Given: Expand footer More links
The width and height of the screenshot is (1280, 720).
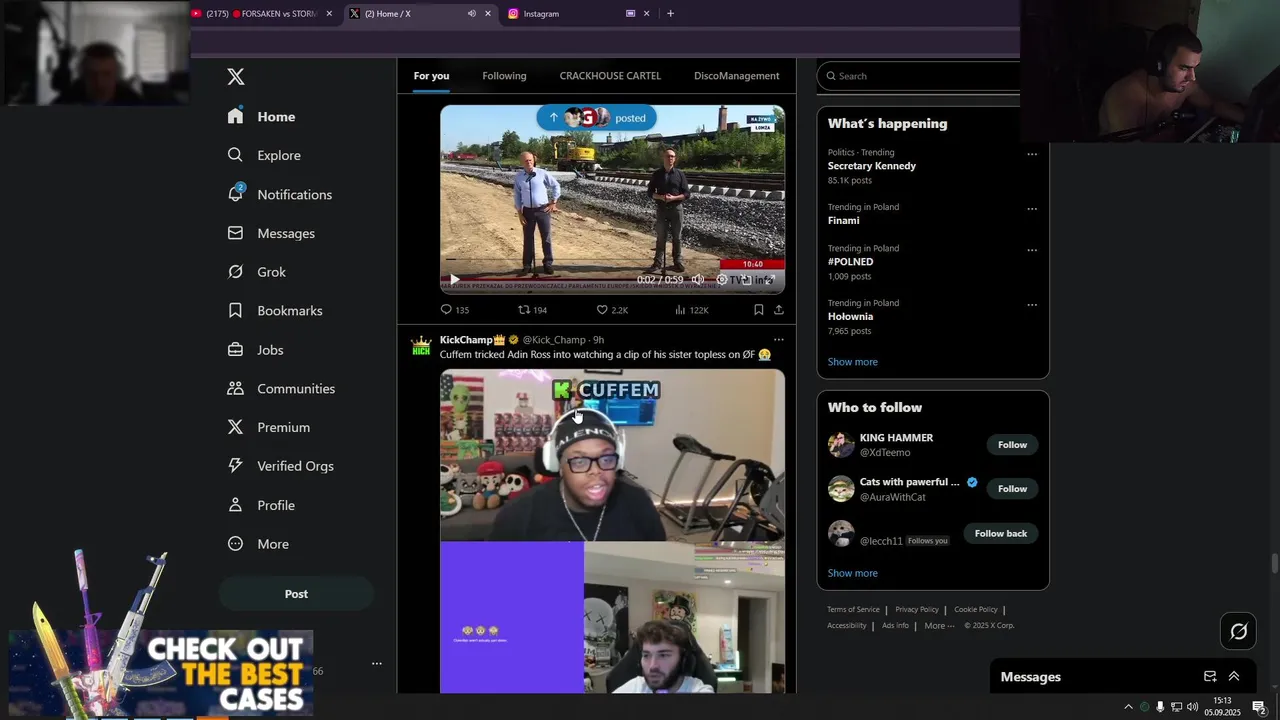Looking at the screenshot, I should [x=940, y=626].
